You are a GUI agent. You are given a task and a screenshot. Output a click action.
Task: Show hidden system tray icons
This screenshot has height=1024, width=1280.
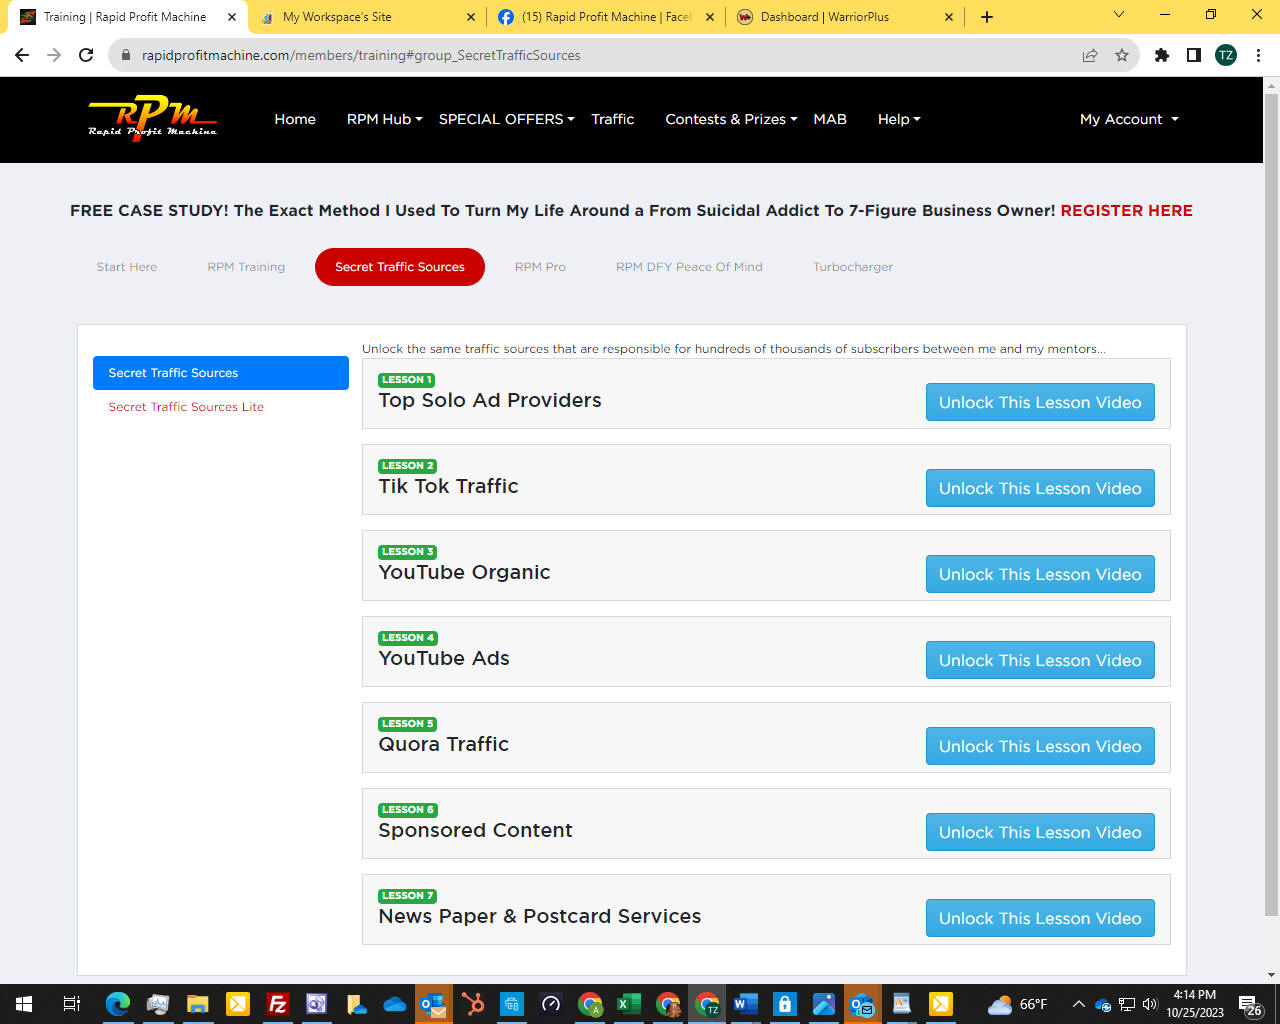(1078, 1004)
